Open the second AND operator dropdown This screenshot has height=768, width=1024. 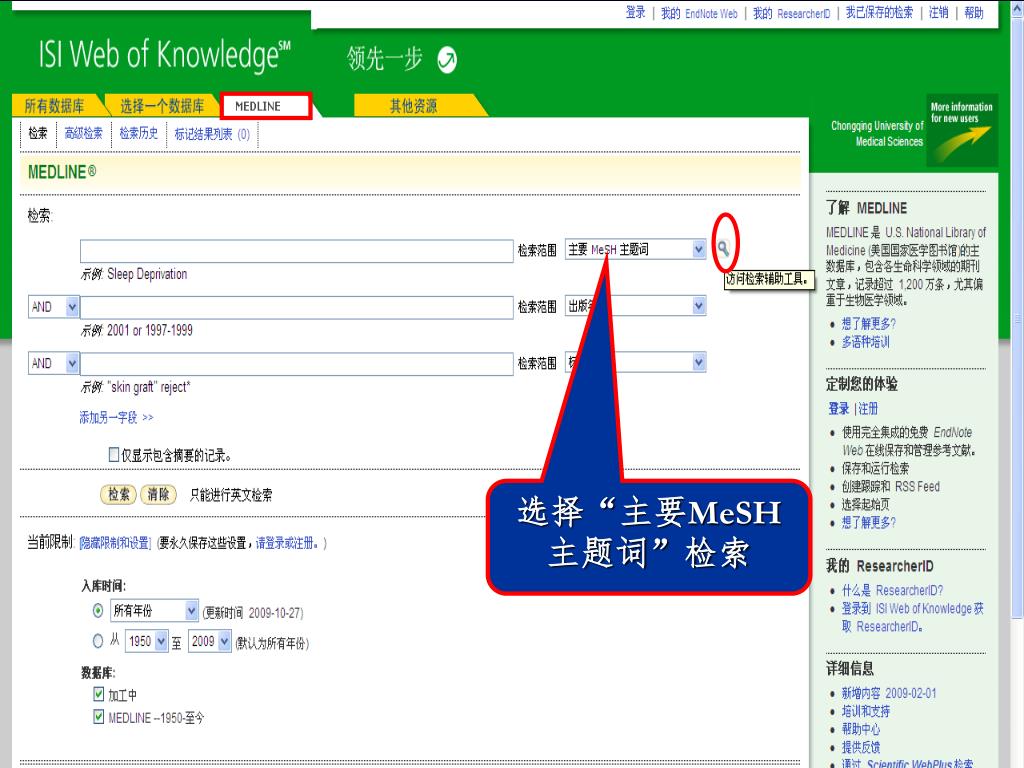[x=54, y=362]
